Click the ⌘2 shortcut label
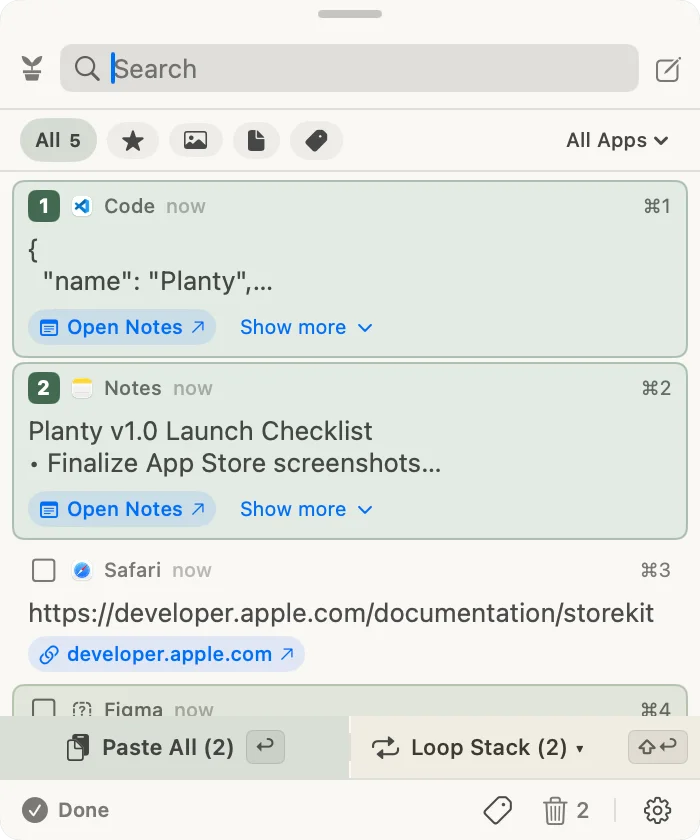This screenshot has height=840, width=700. tap(657, 388)
